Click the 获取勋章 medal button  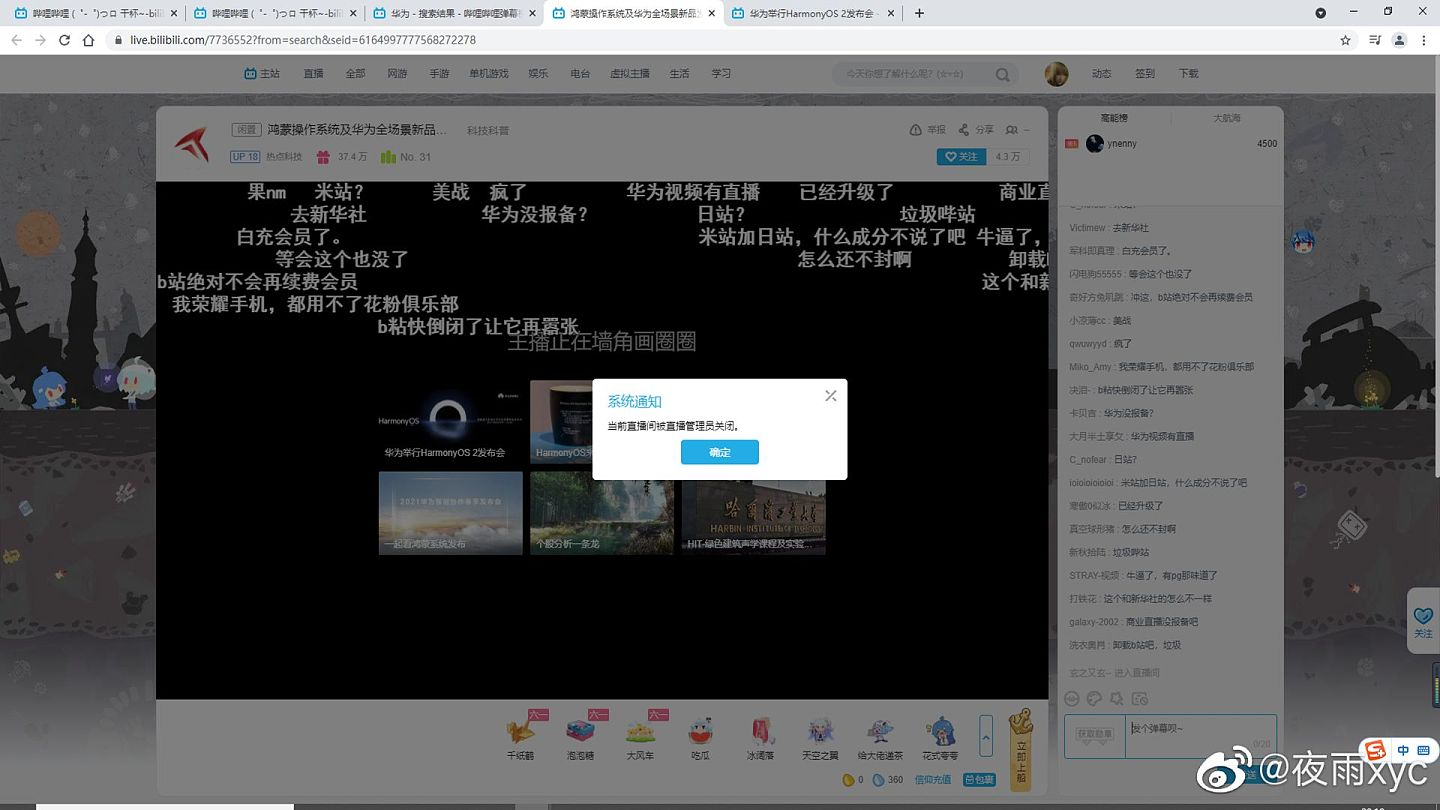1094,734
